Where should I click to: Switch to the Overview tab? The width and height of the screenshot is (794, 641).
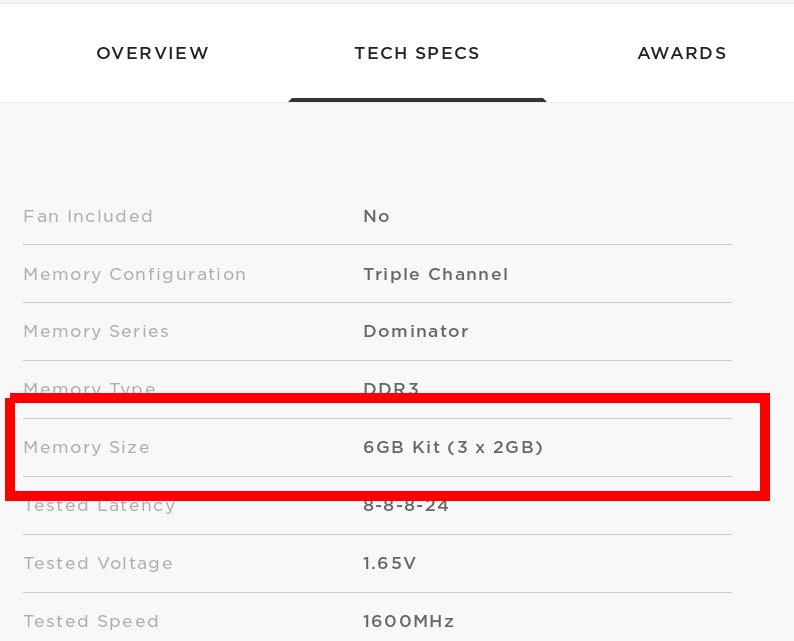pos(152,53)
